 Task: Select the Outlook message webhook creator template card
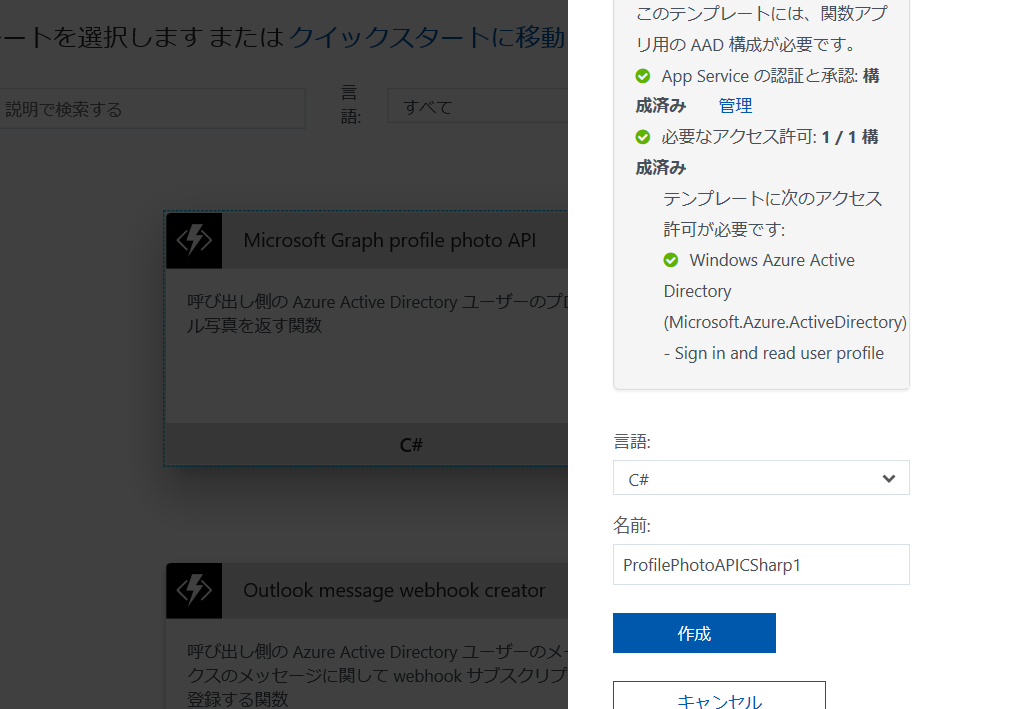pyautogui.click(x=365, y=630)
